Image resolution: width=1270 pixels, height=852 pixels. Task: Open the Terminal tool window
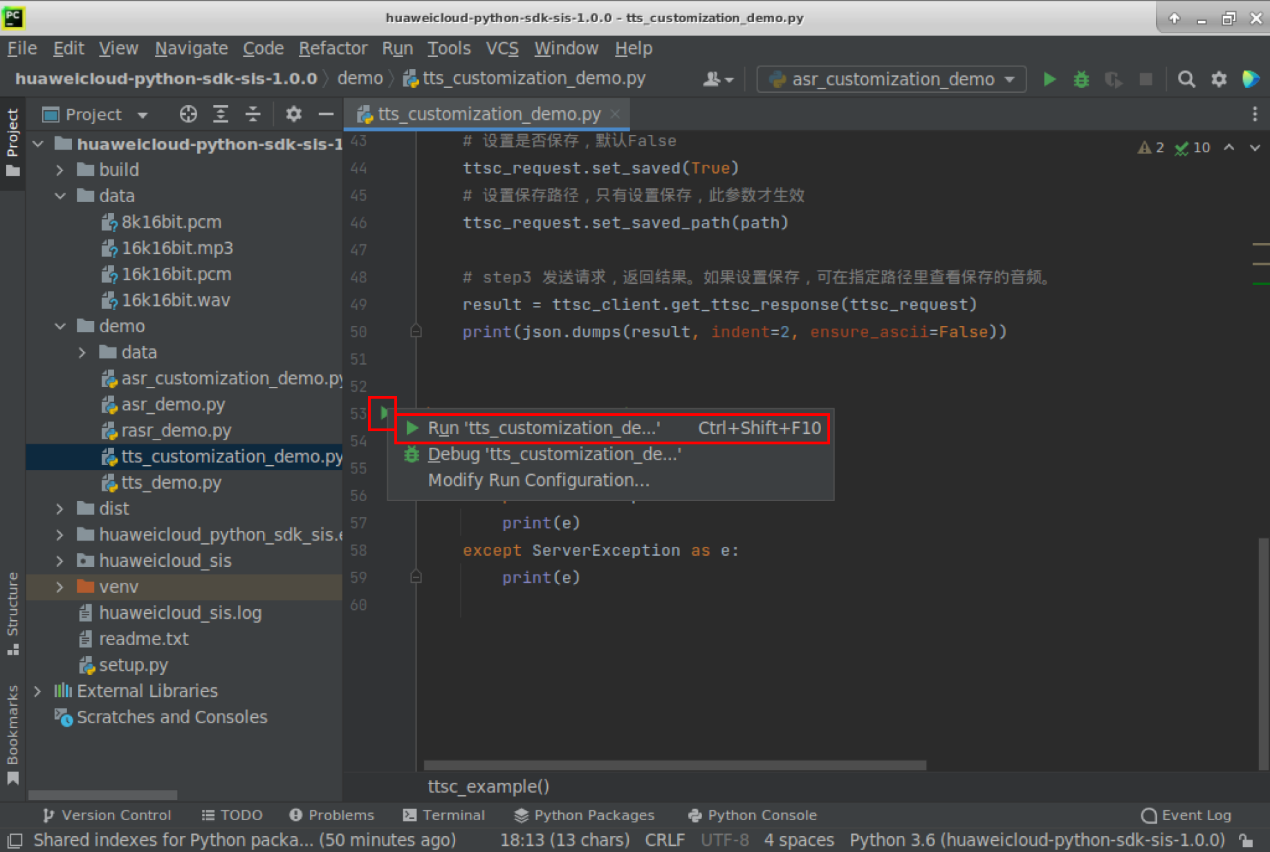[x=443, y=815]
